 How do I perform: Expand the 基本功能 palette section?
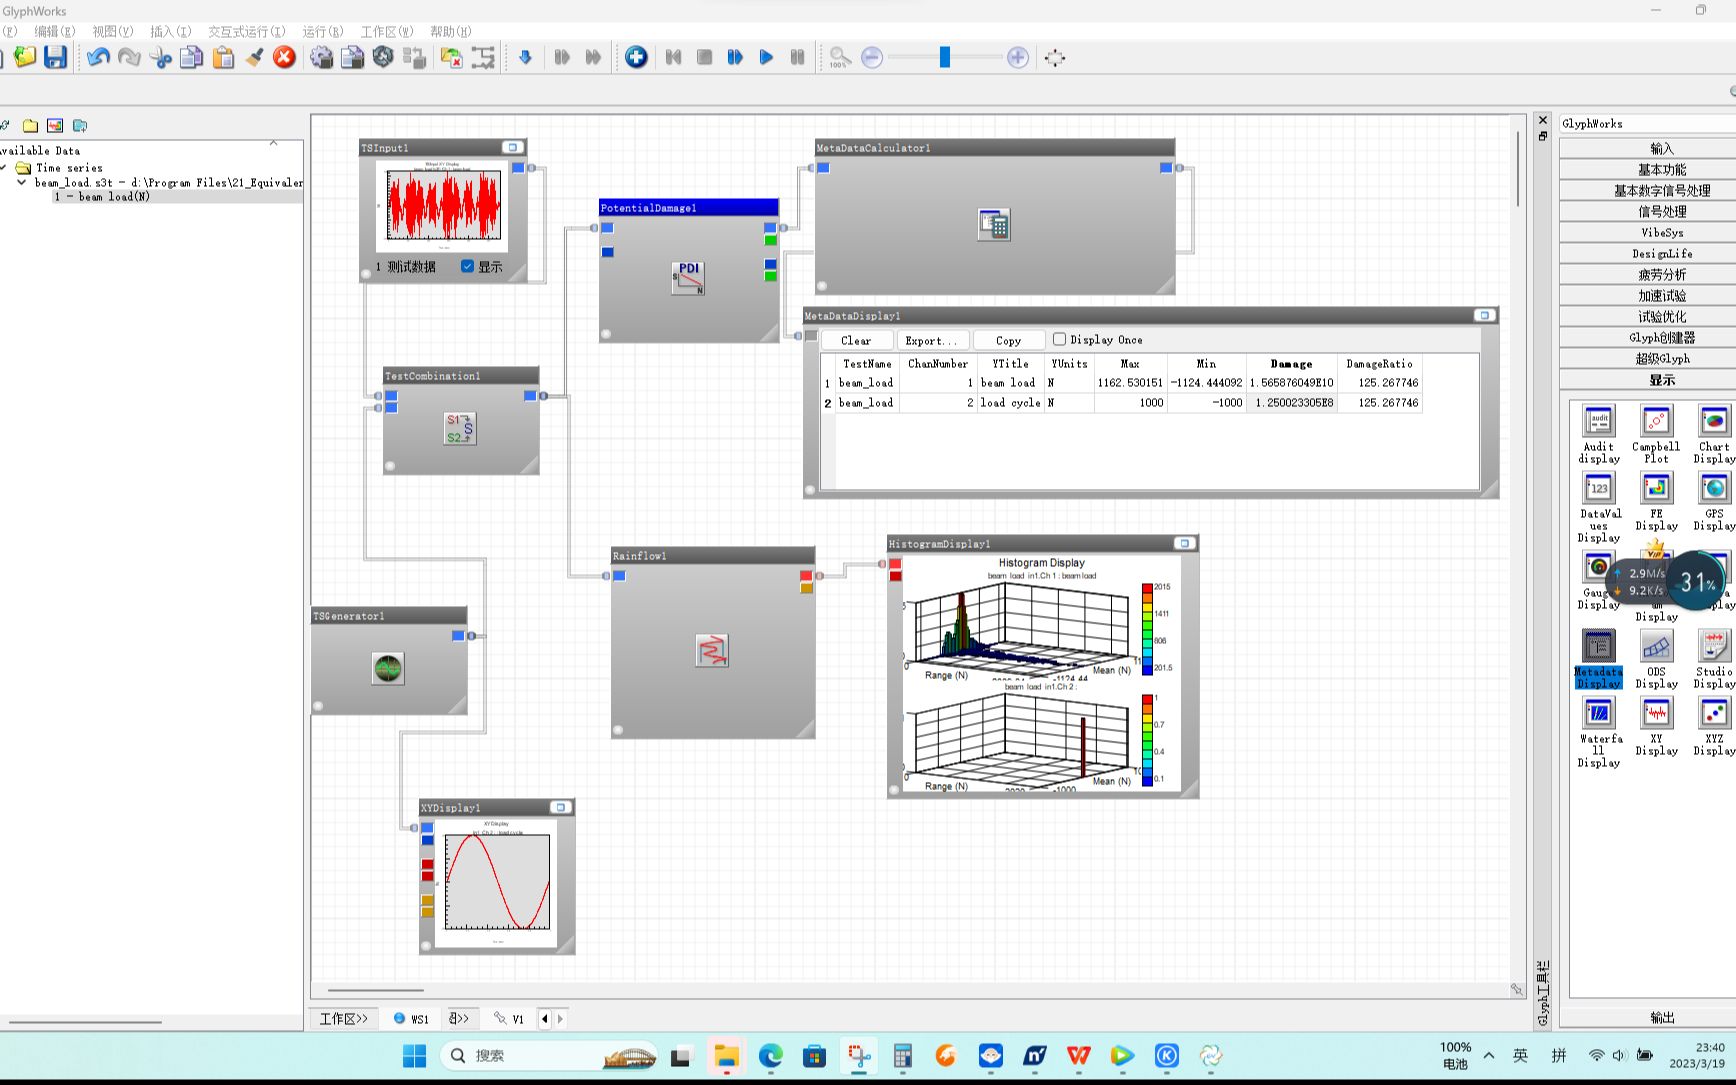[1661, 169]
